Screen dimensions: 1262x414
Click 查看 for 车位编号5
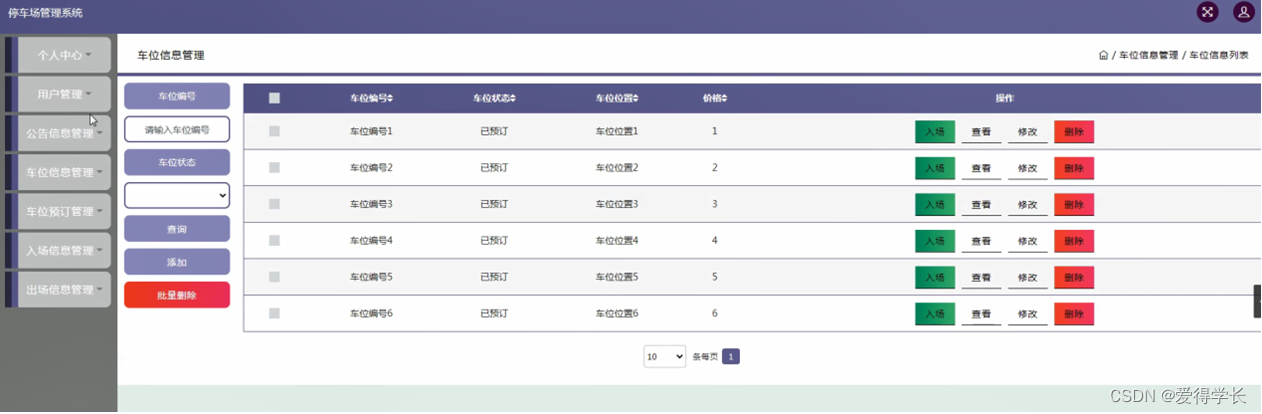coord(981,277)
